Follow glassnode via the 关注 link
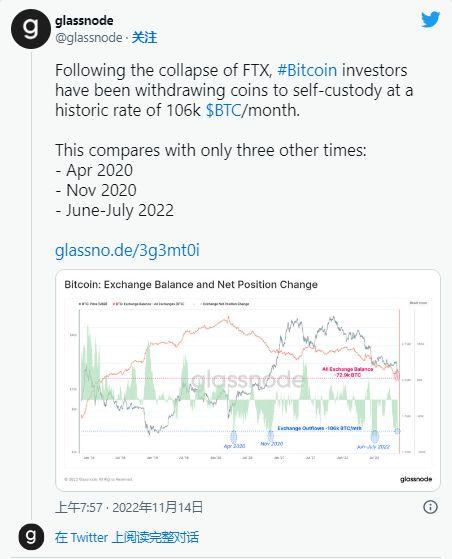This screenshot has width=452, height=559. click(x=144, y=37)
